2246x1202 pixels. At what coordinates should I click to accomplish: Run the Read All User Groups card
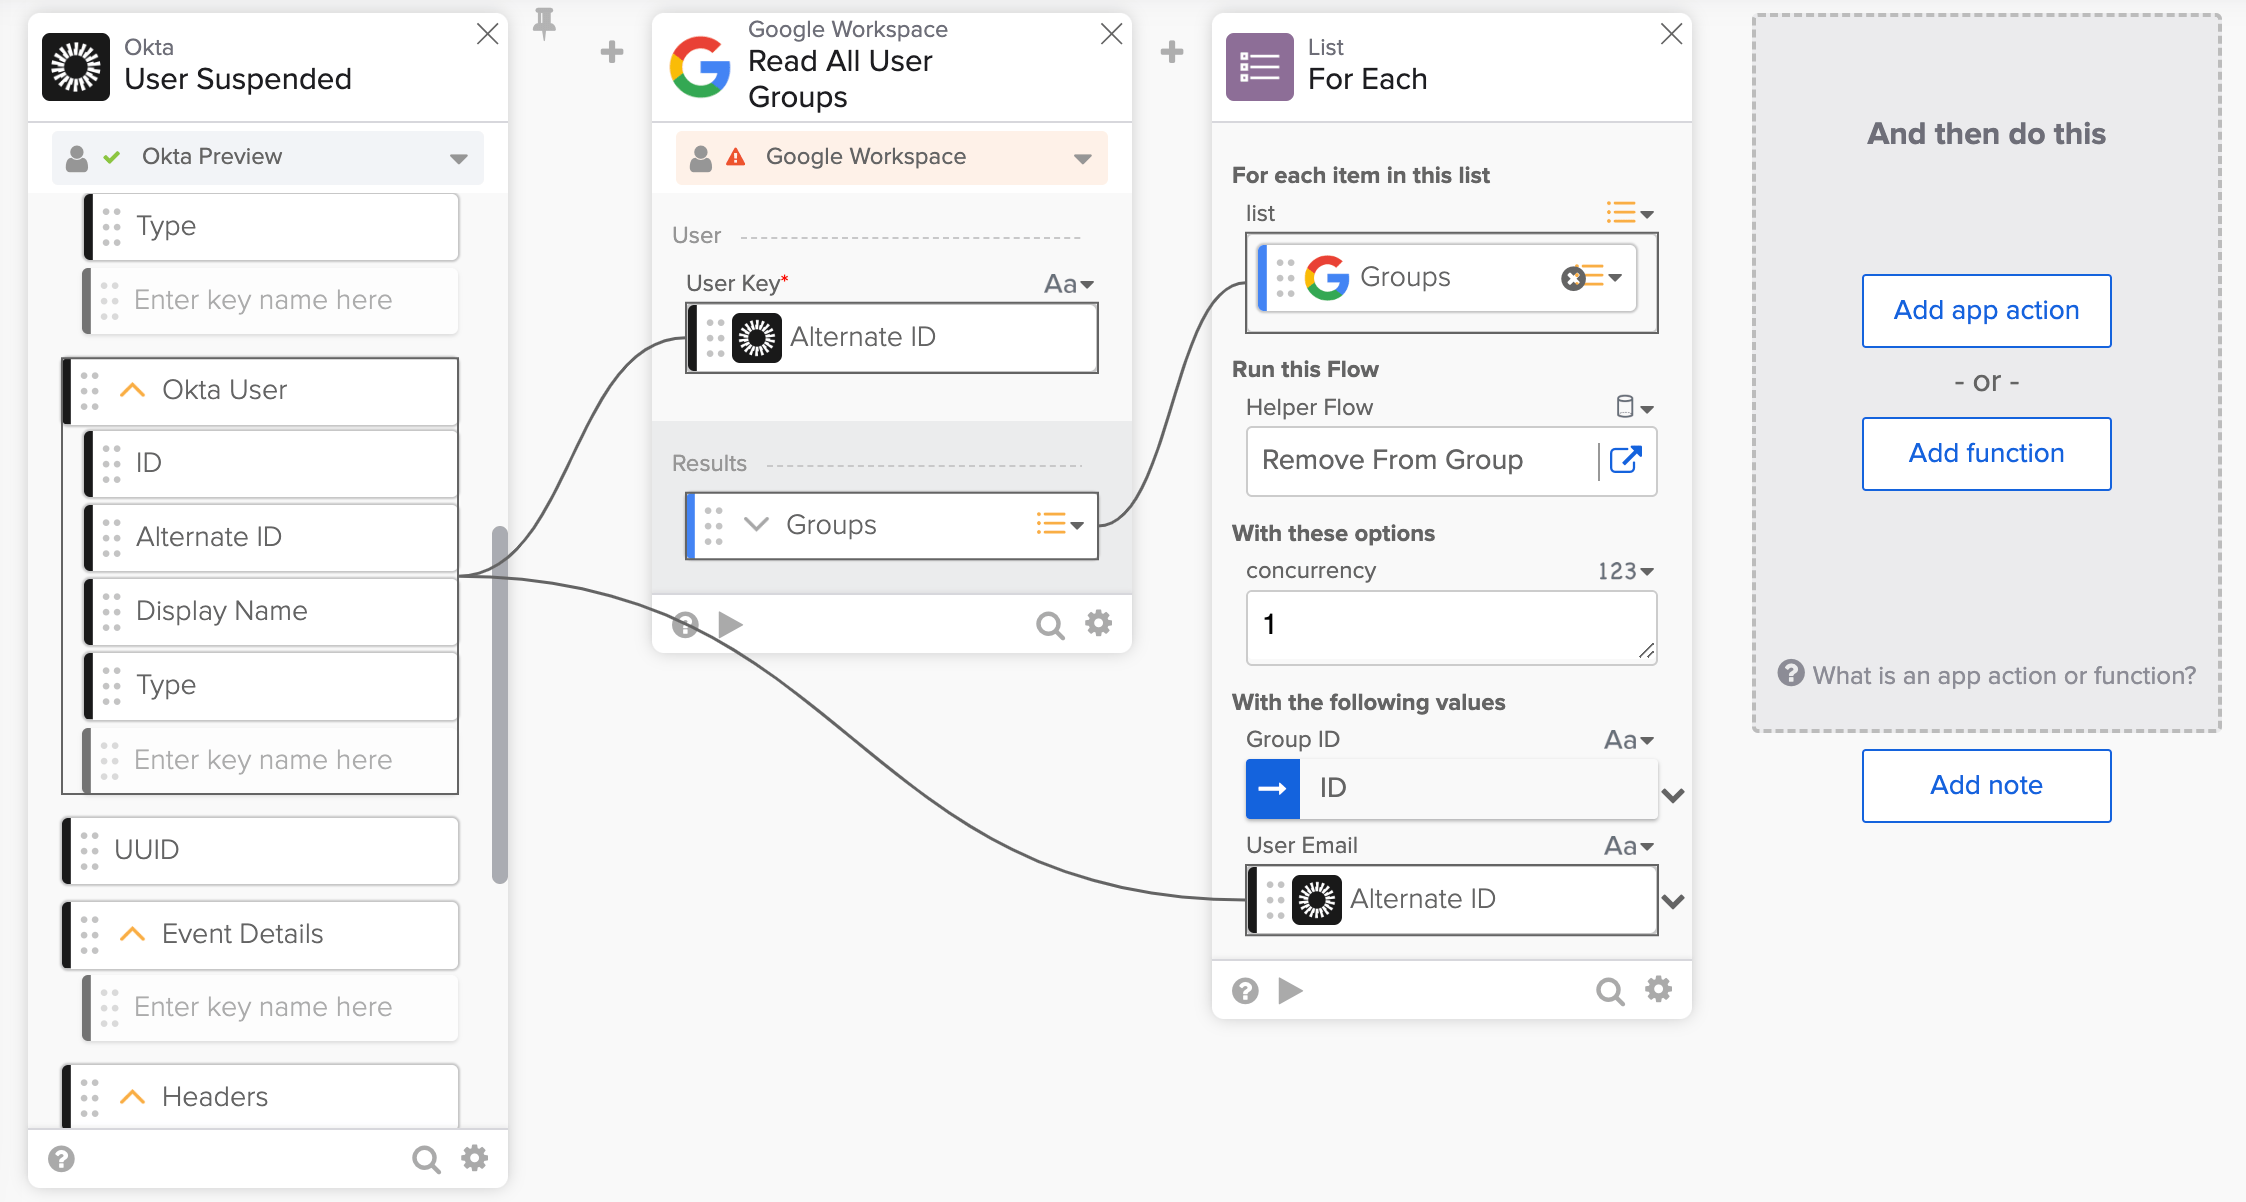point(731,625)
